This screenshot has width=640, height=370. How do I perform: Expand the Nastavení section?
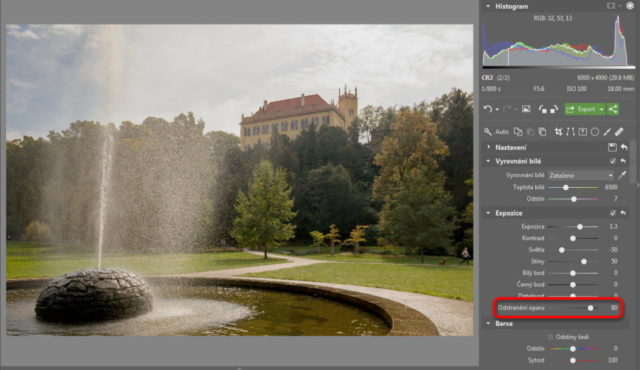coord(488,147)
